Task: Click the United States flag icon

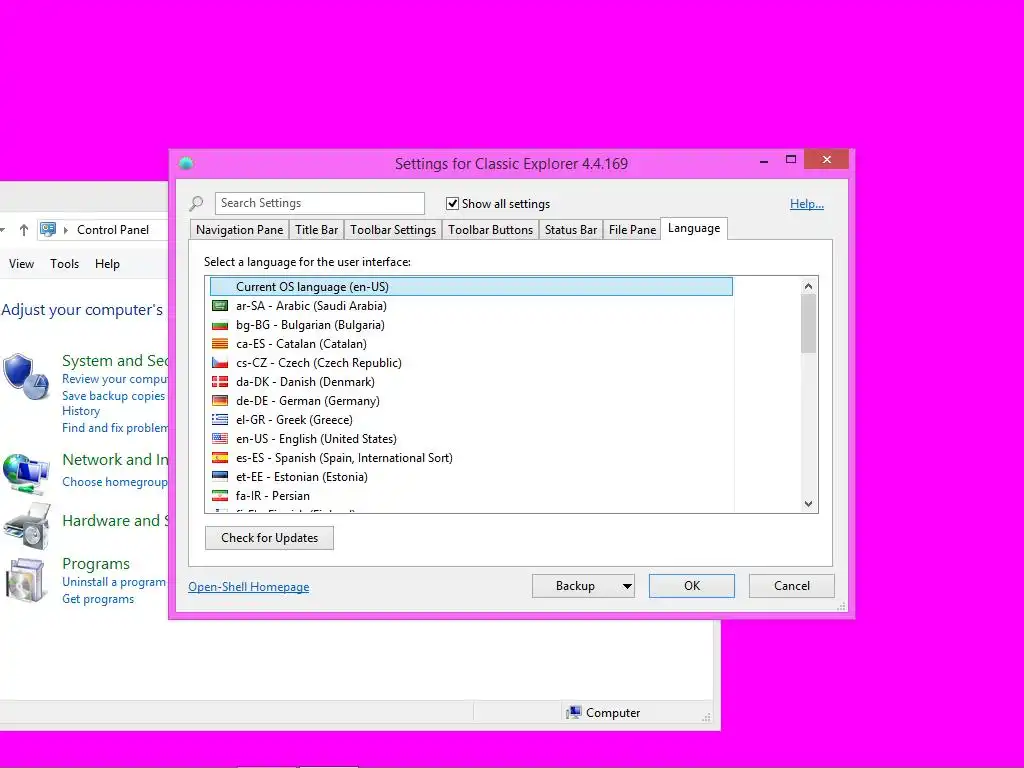Action: (220, 438)
